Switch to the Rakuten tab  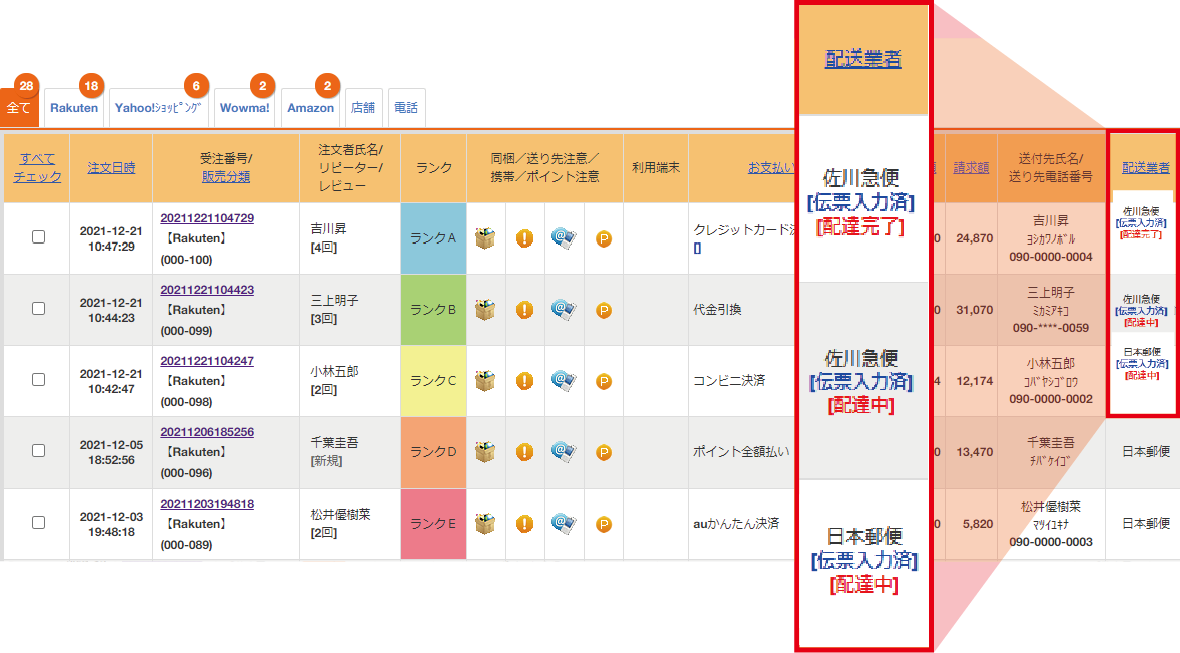[x=74, y=108]
